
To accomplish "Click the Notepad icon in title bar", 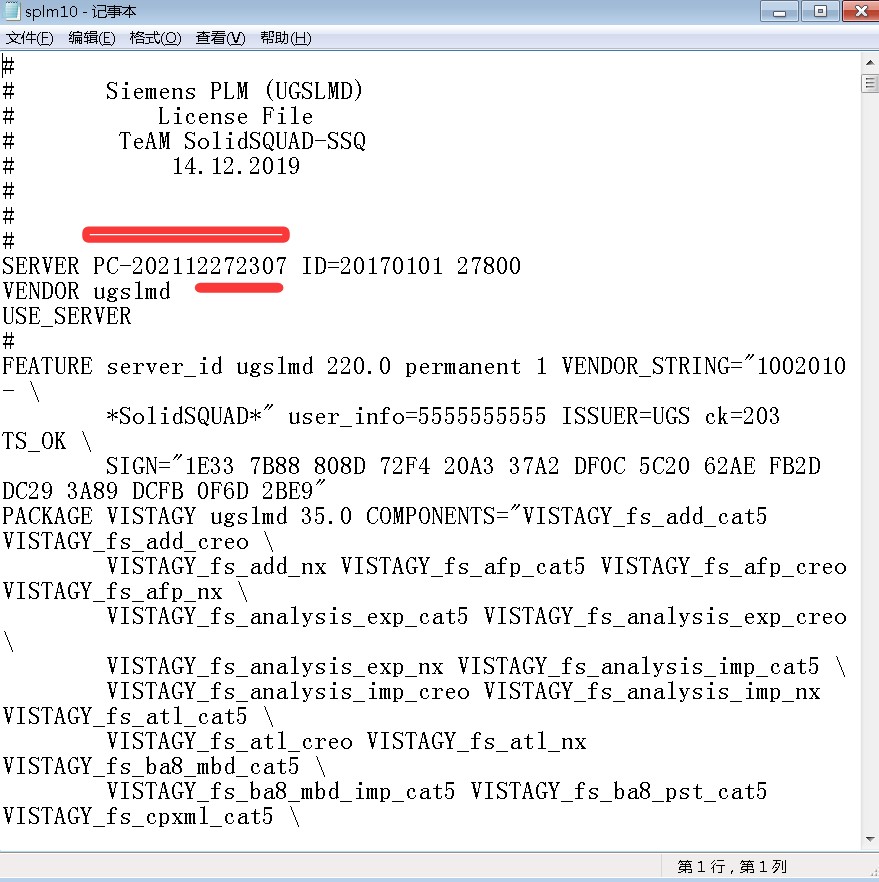I will click(12, 12).
